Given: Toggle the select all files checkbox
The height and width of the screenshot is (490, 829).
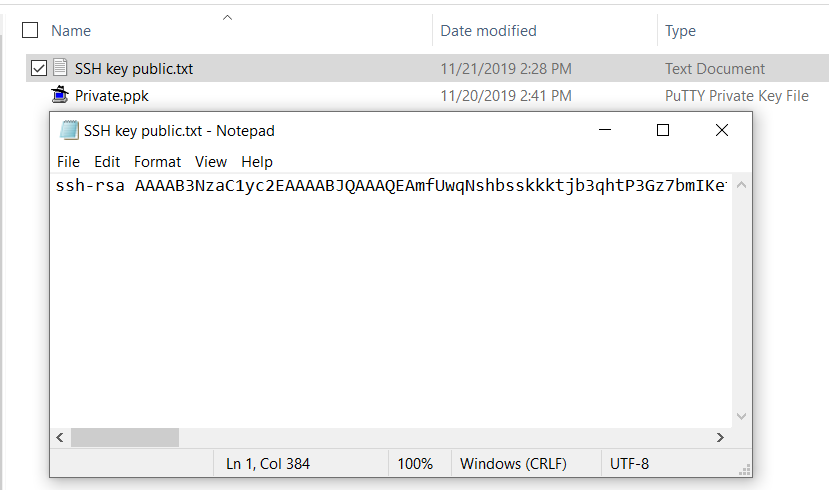Looking at the screenshot, I should 30,31.
